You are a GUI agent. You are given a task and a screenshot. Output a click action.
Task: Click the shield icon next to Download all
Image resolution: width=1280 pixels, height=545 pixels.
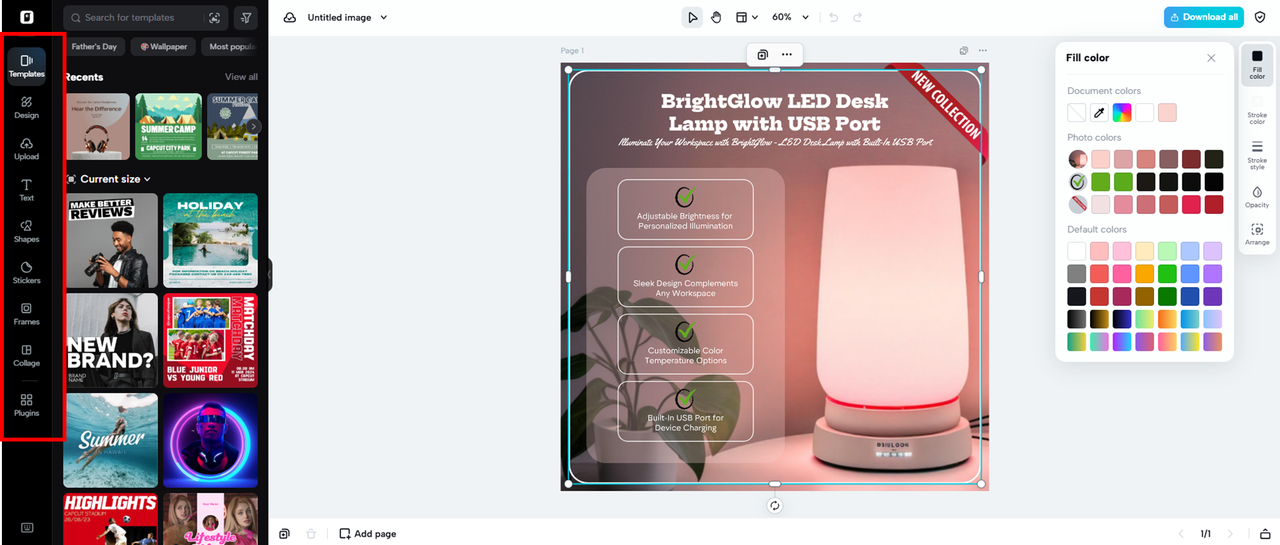[1260, 17]
